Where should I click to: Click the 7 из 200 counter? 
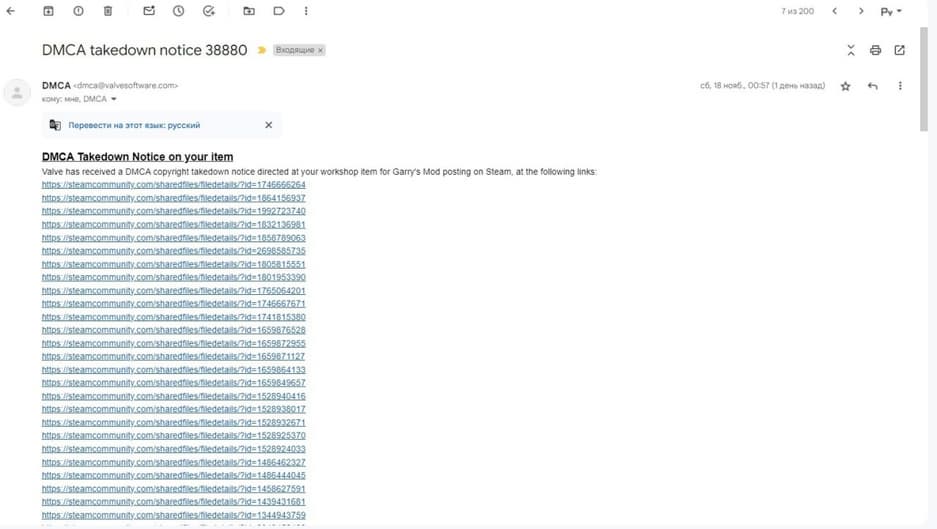[798, 11]
